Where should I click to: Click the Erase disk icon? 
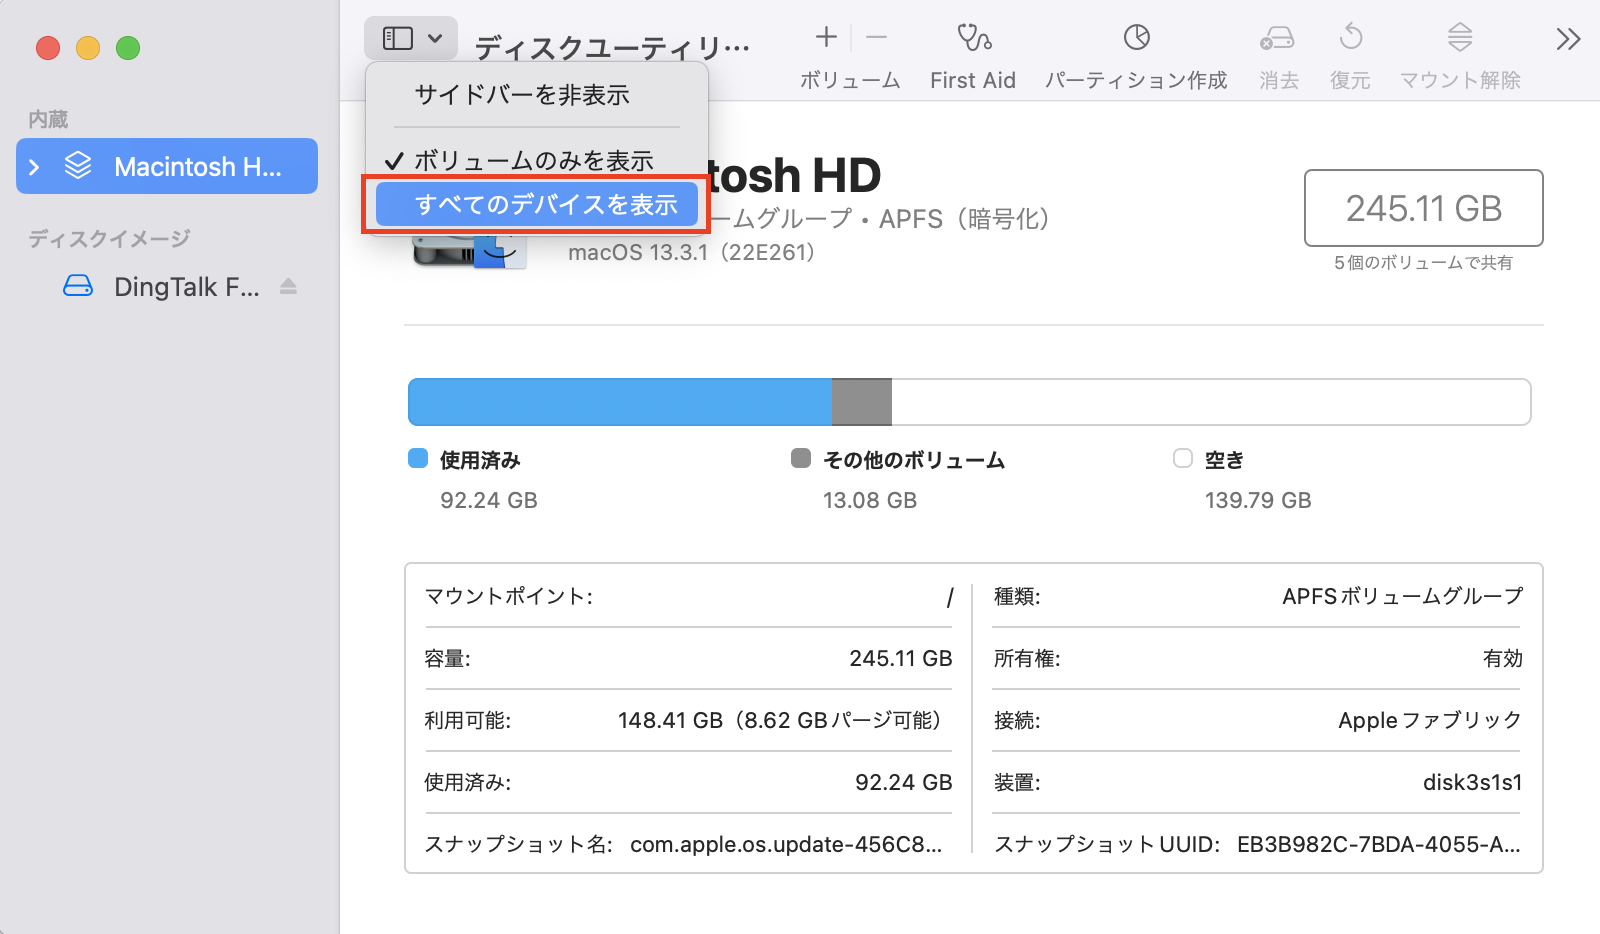click(x=1277, y=39)
